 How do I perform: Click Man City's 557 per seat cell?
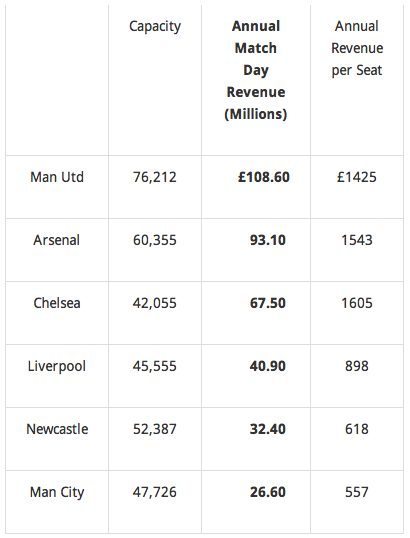[x=357, y=492]
